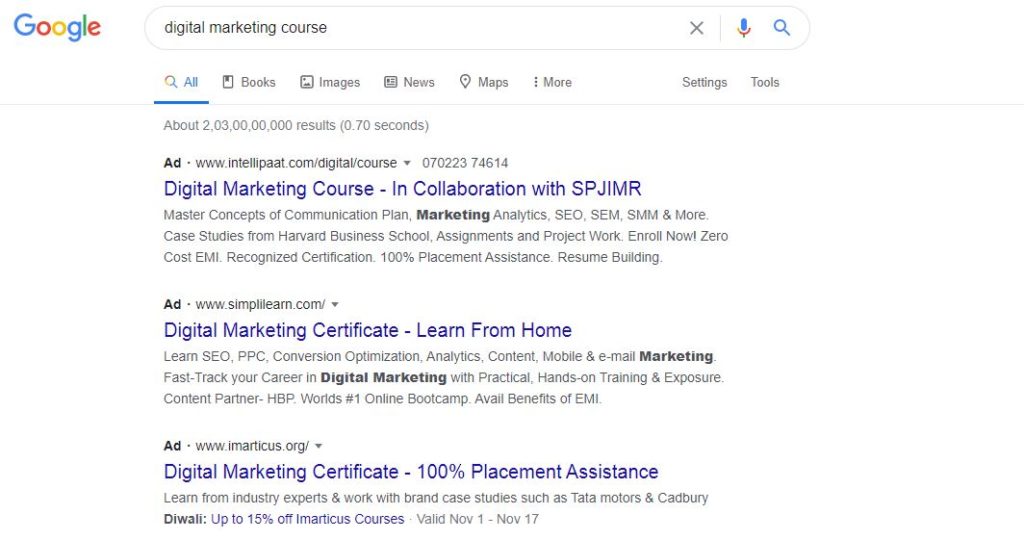Click the Diwali: promotion label

coord(185,519)
